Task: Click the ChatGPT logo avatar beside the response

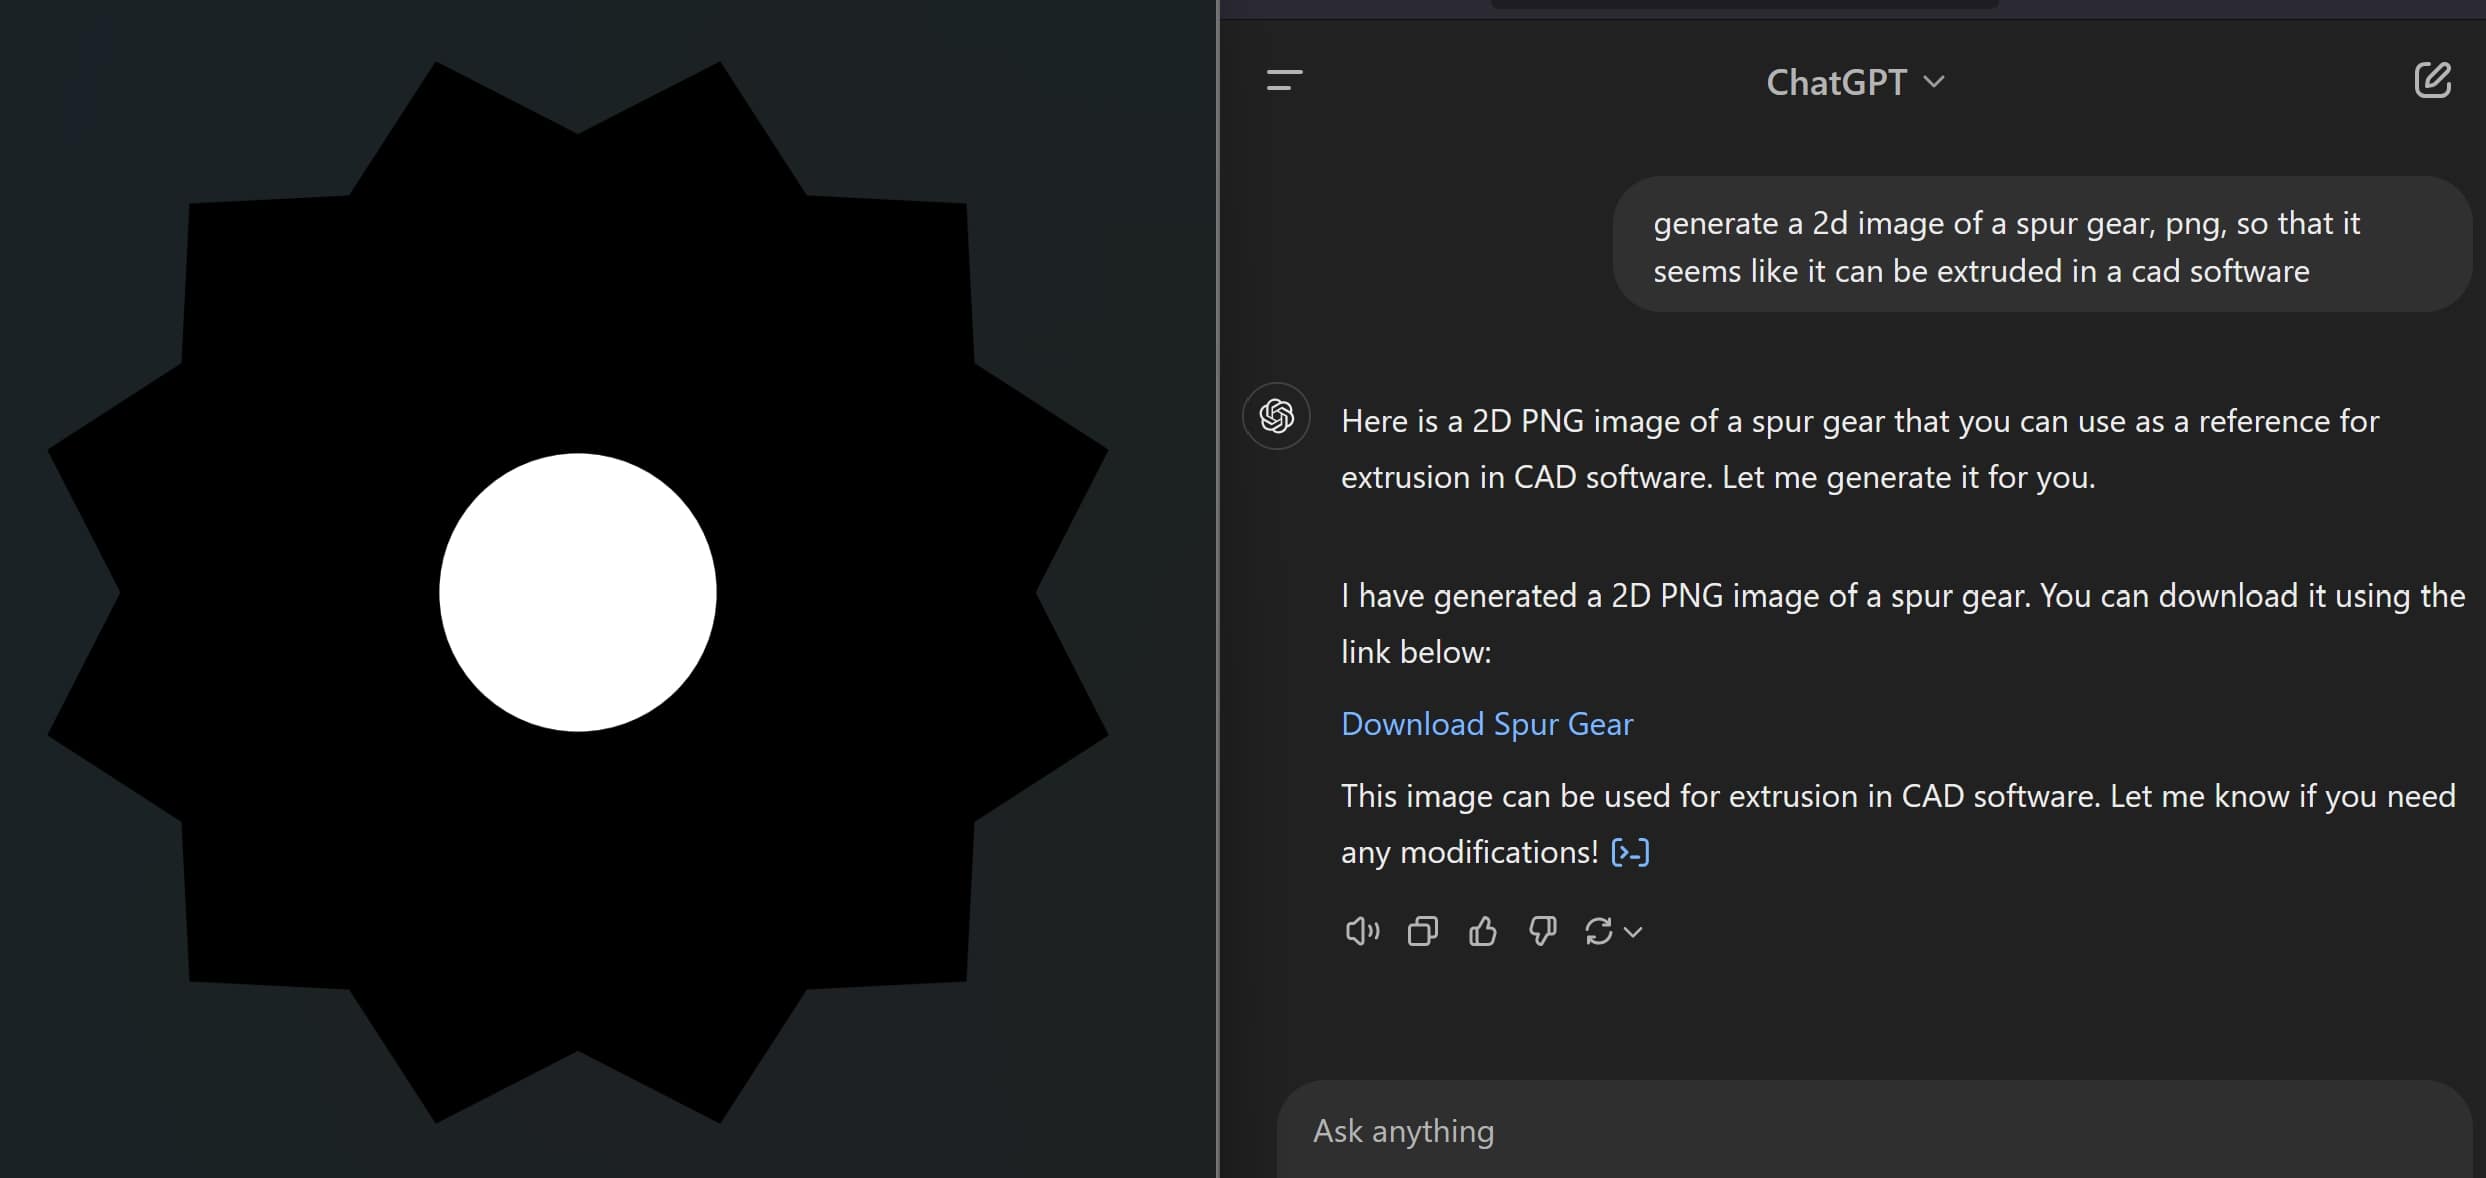Action: click(x=1276, y=416)
